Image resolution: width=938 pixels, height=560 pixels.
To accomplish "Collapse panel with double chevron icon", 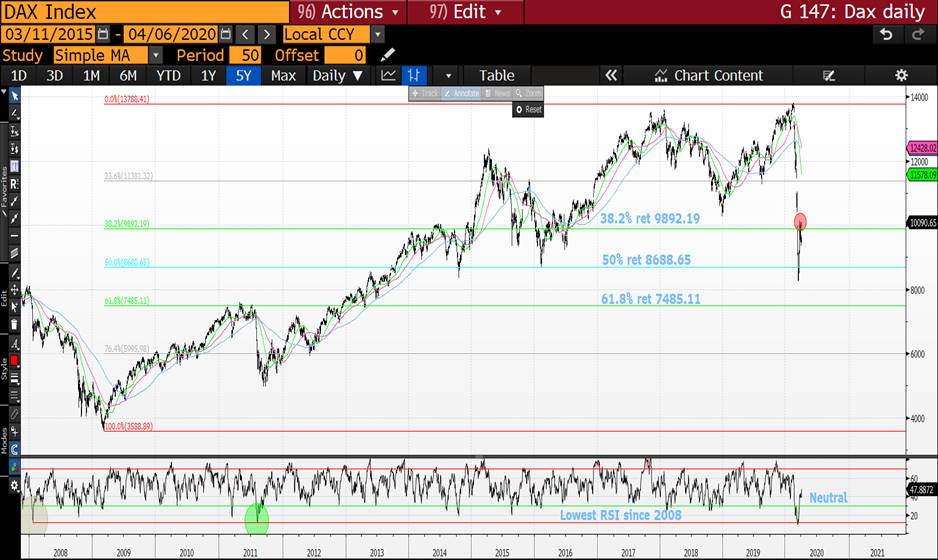I will click(611, 75).
